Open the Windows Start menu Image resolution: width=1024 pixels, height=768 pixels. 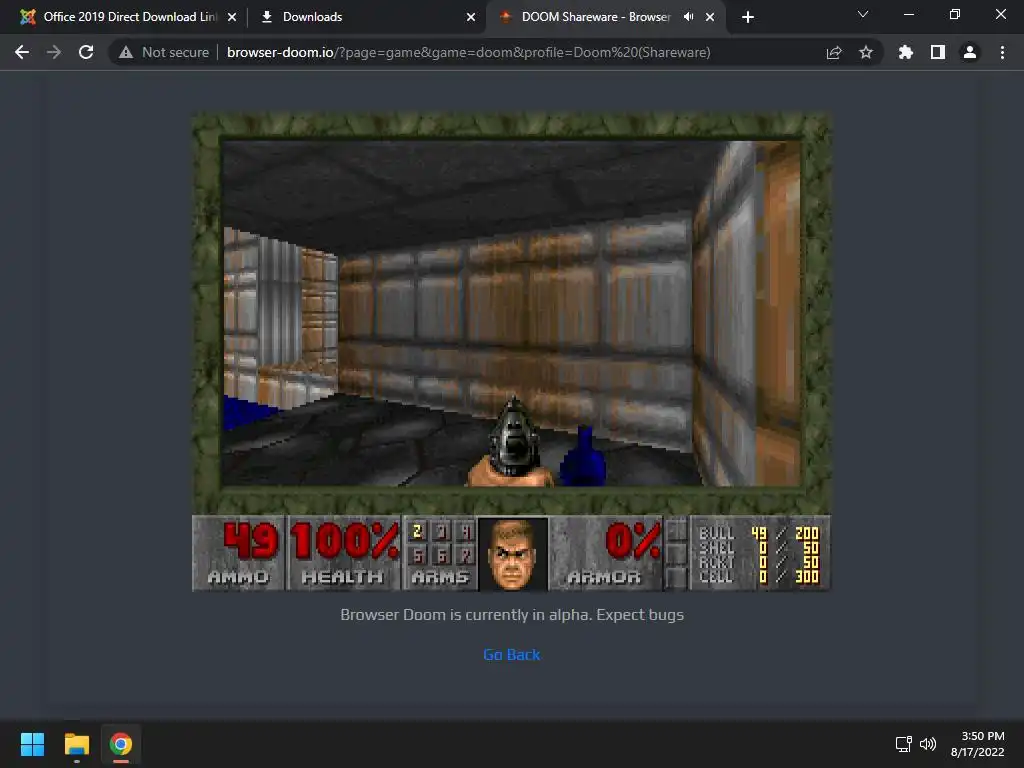coord(32,744)
